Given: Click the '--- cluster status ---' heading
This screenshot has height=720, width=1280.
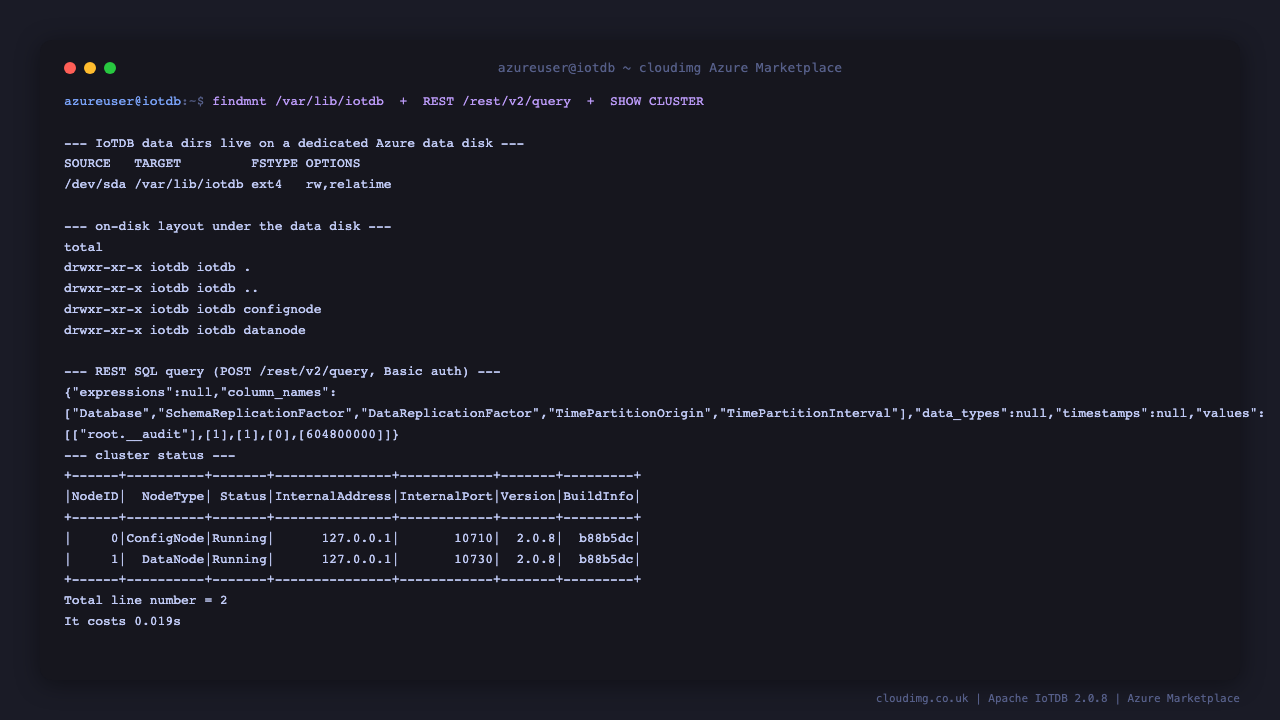Looking at the screenshot, I should coord(150,455).
